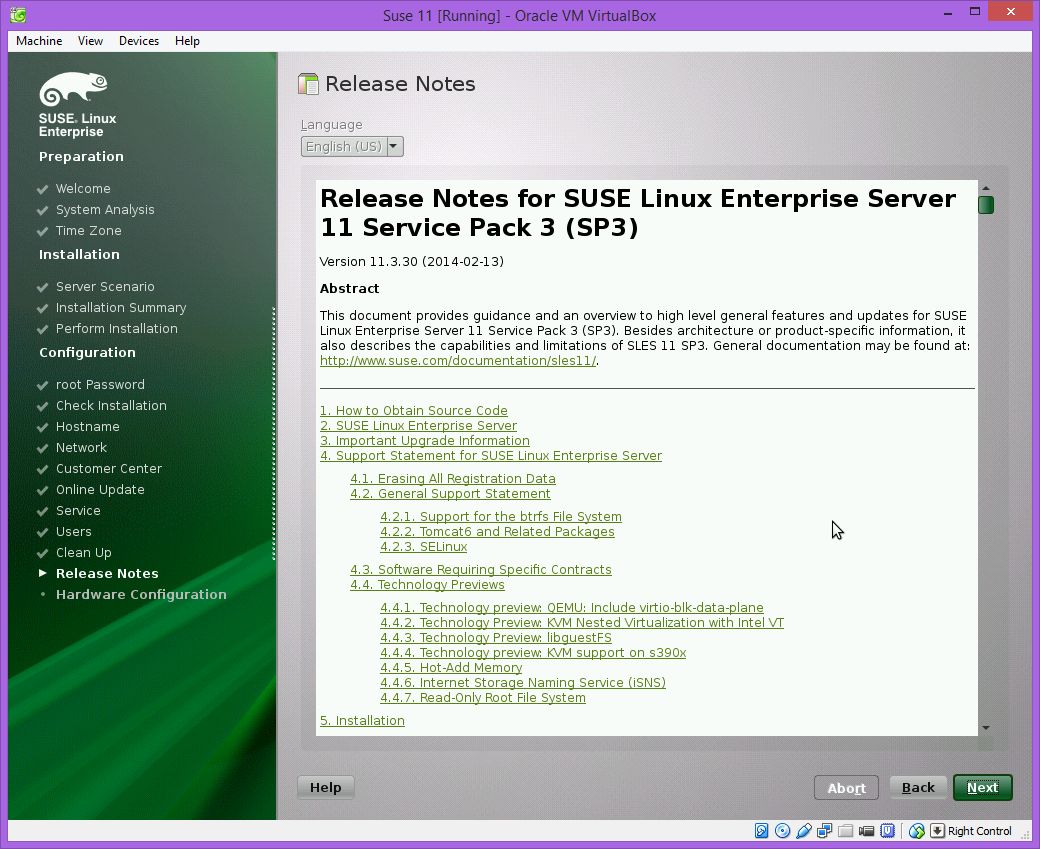
Task: Open the View menu
Action: click(x=90, y=40)
